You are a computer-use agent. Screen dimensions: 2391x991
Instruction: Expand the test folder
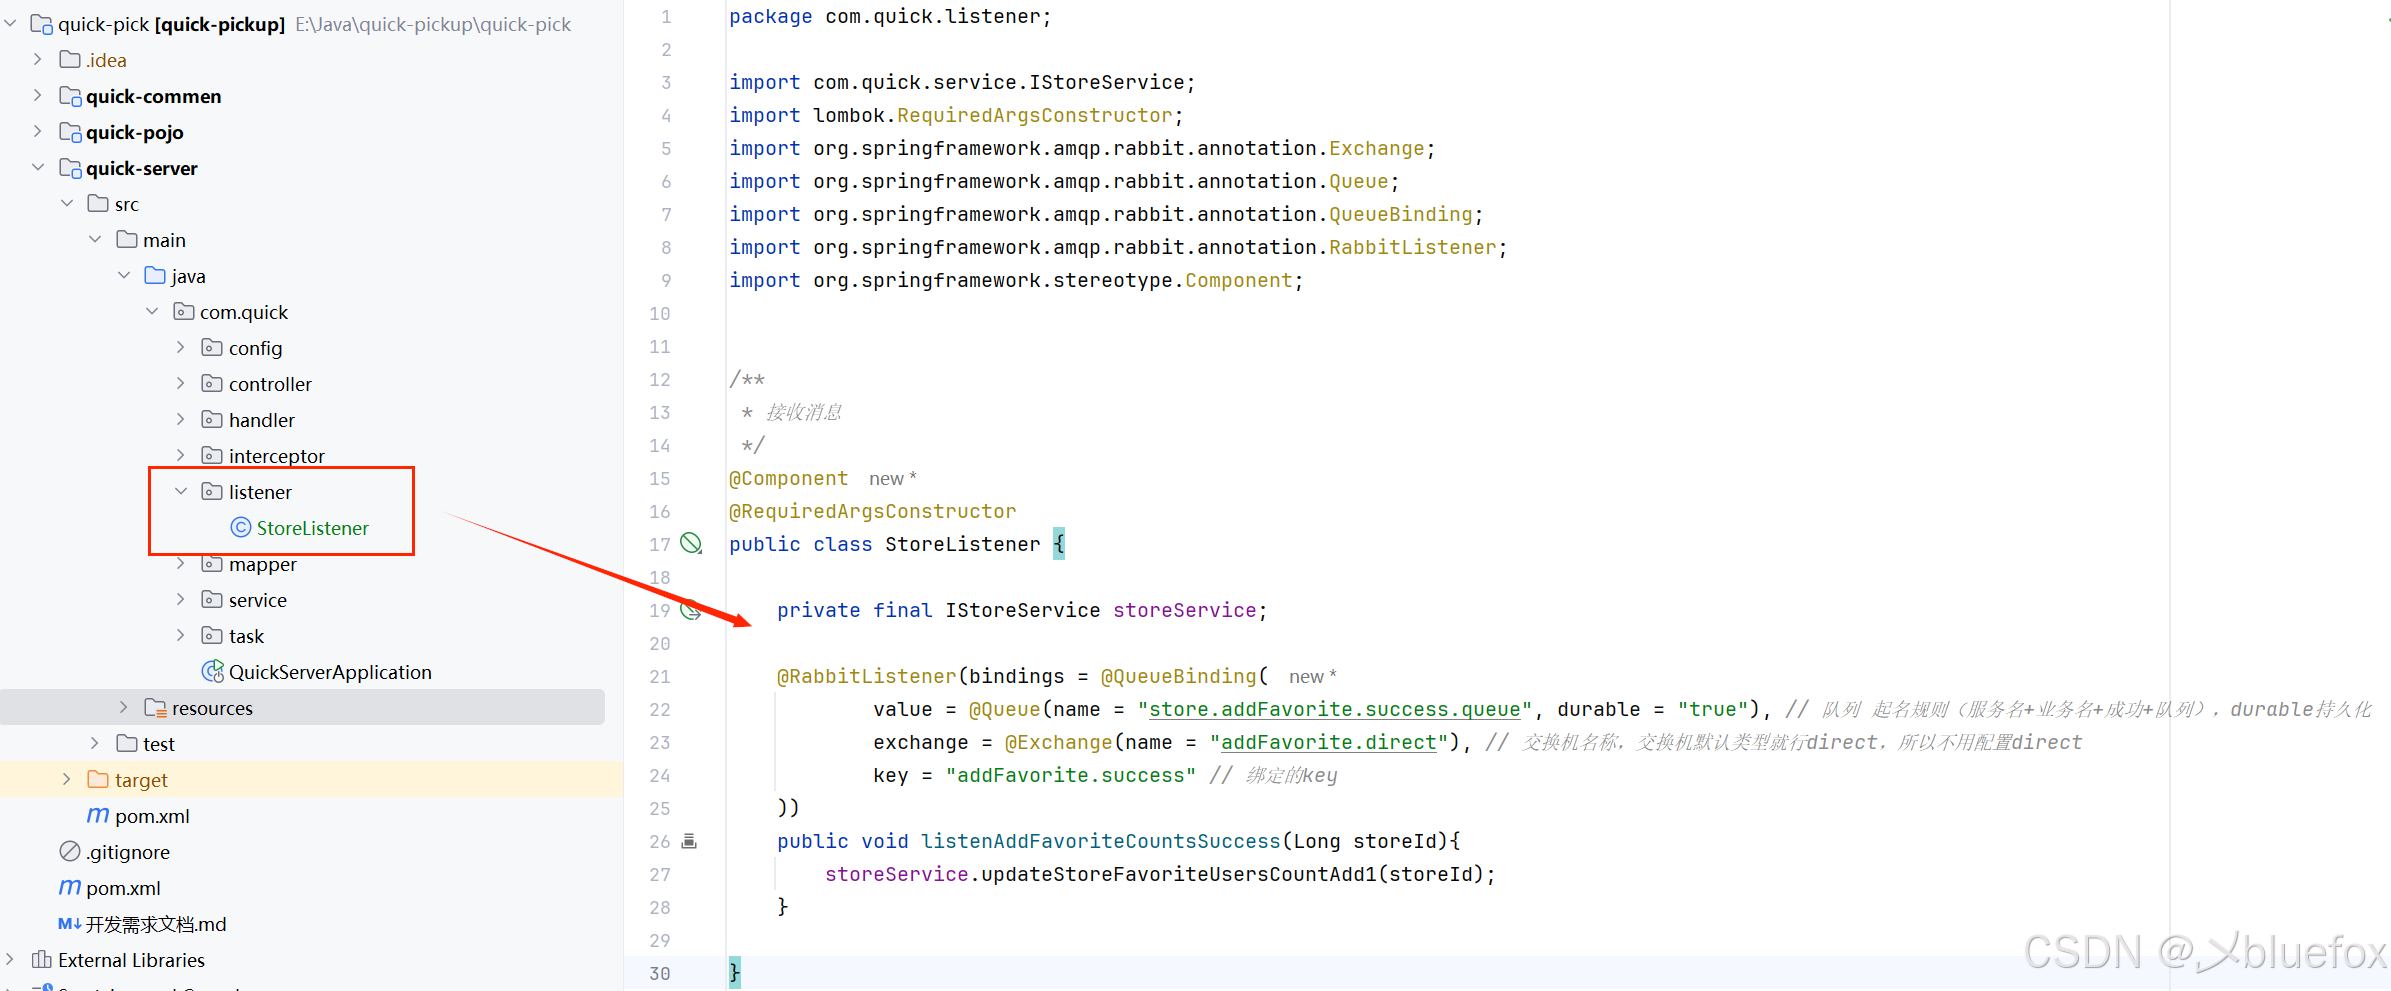[x=95, y=743]
